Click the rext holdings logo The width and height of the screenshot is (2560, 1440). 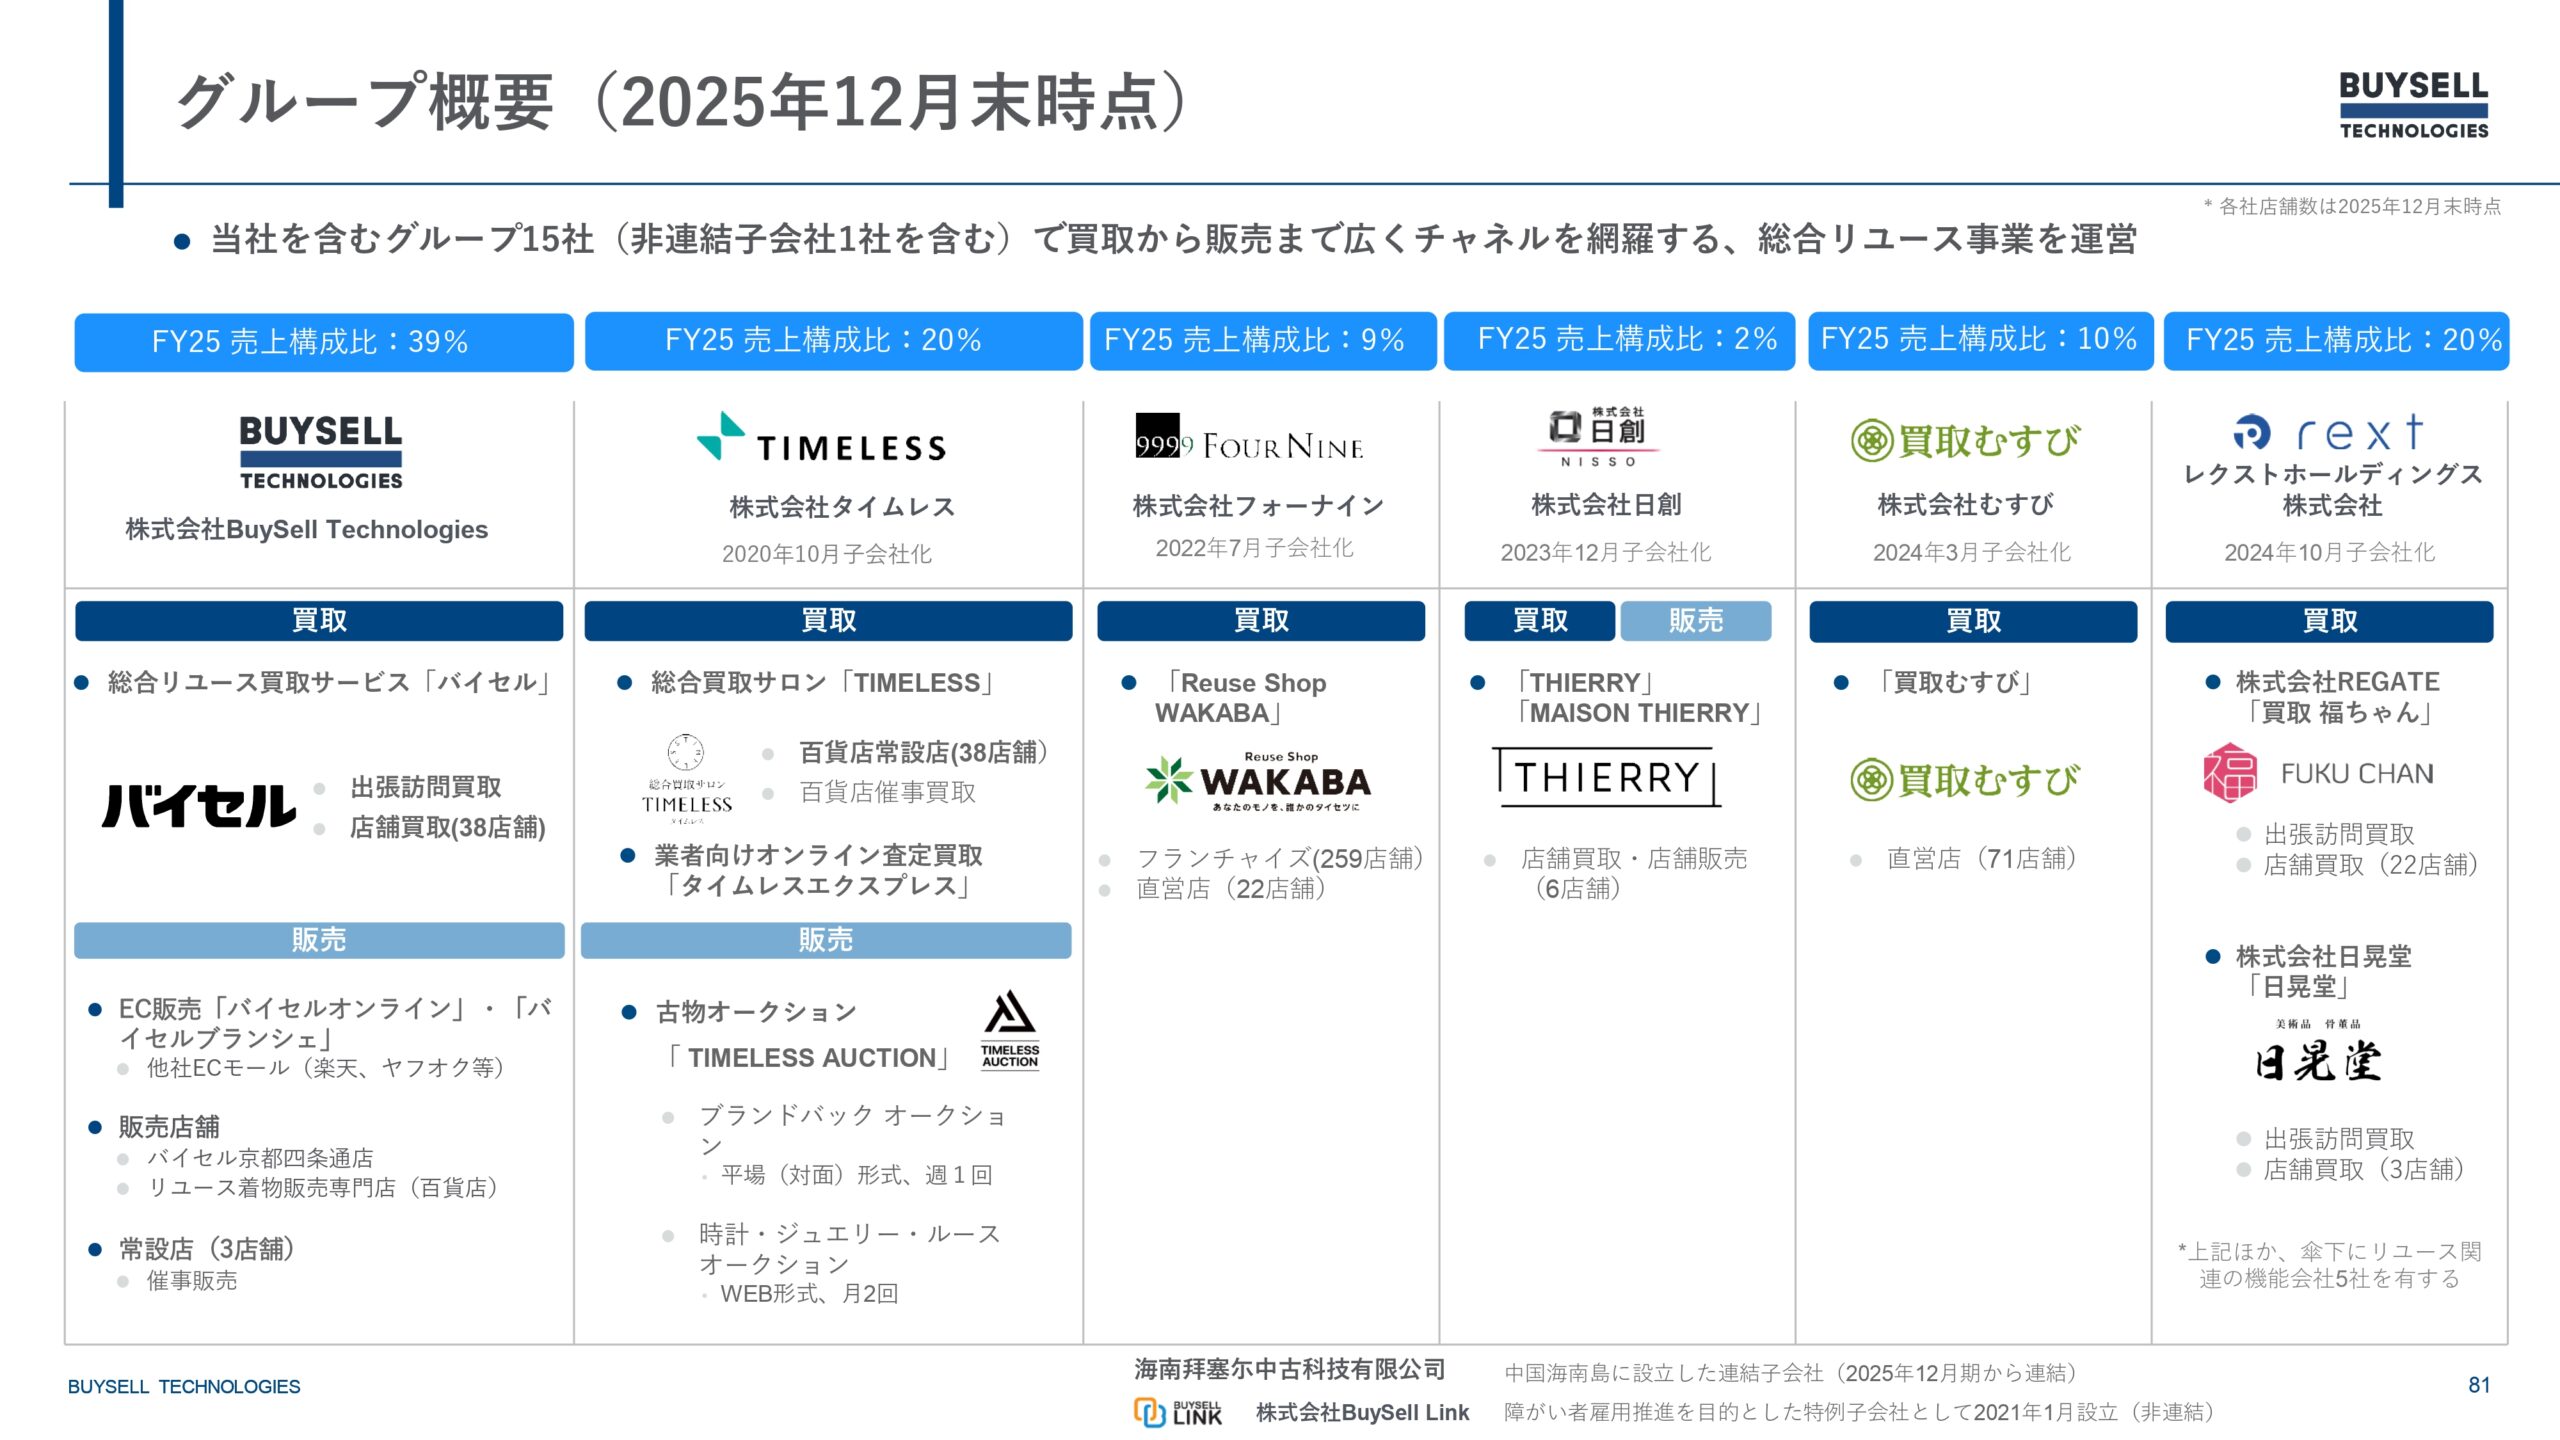(2330, 433)
